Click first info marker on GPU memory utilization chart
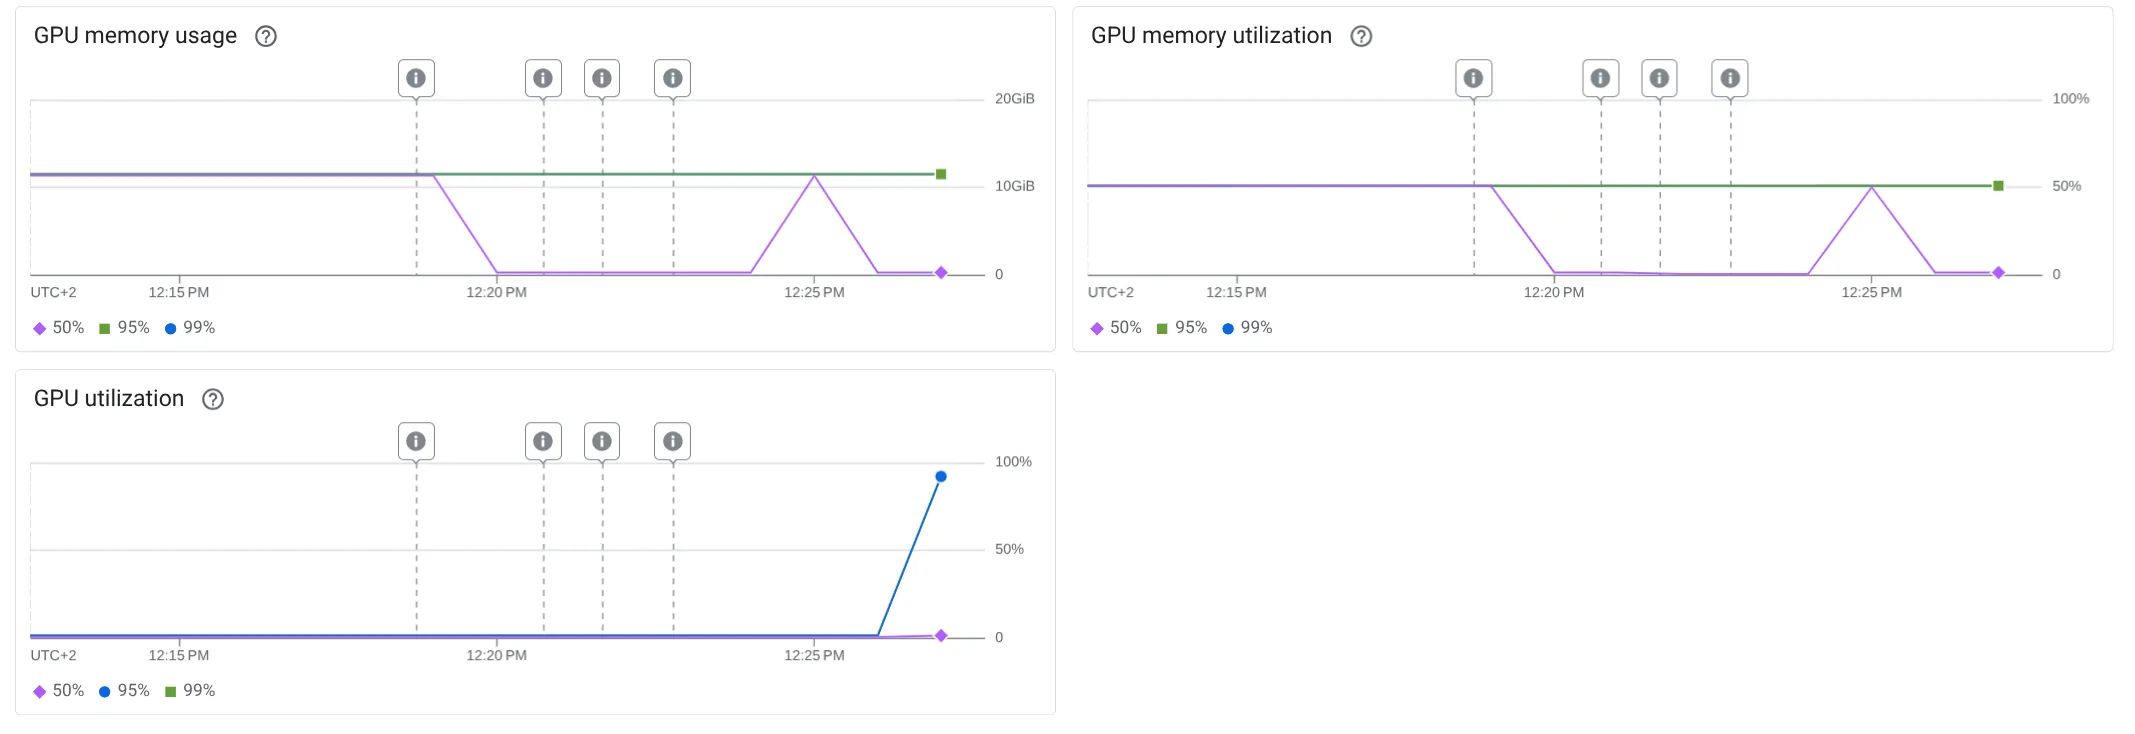This screenshot has height=734, width=2135. (1473, 78)
